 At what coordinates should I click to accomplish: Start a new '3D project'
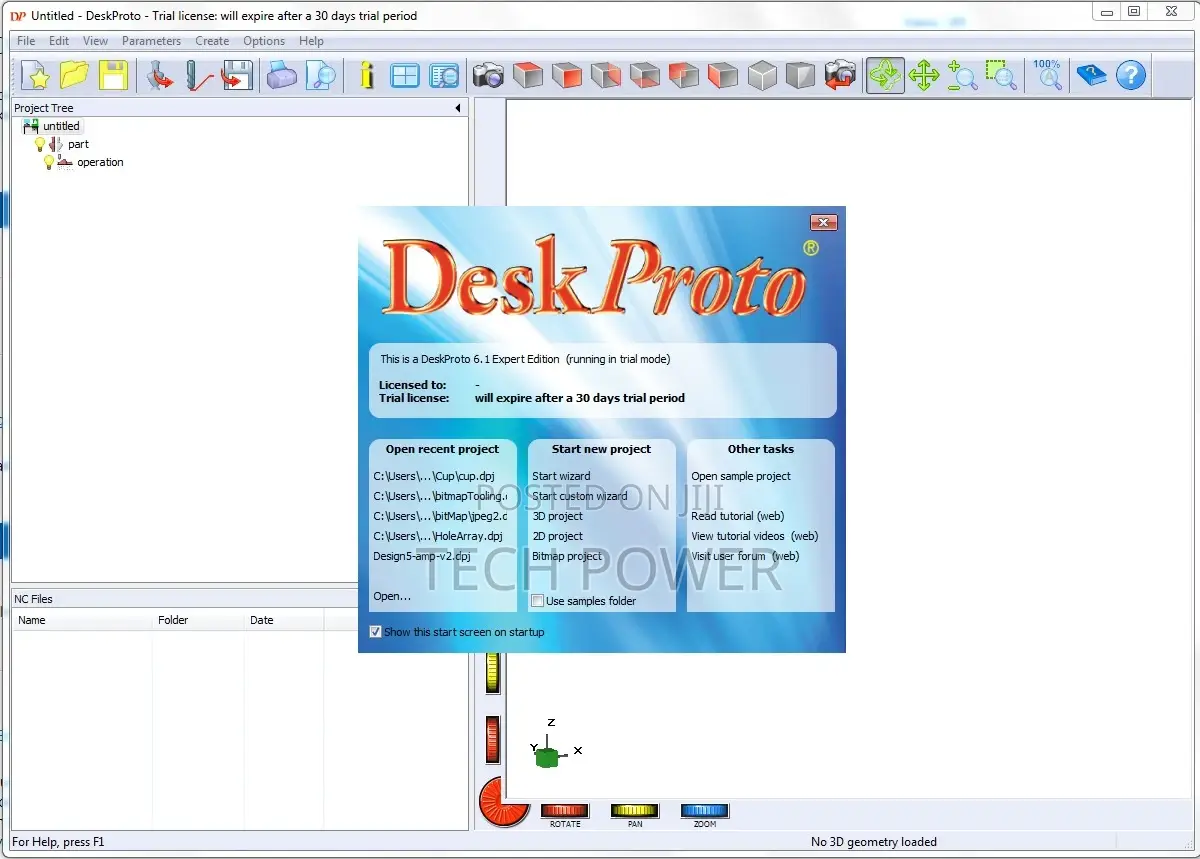pos(557,516)
